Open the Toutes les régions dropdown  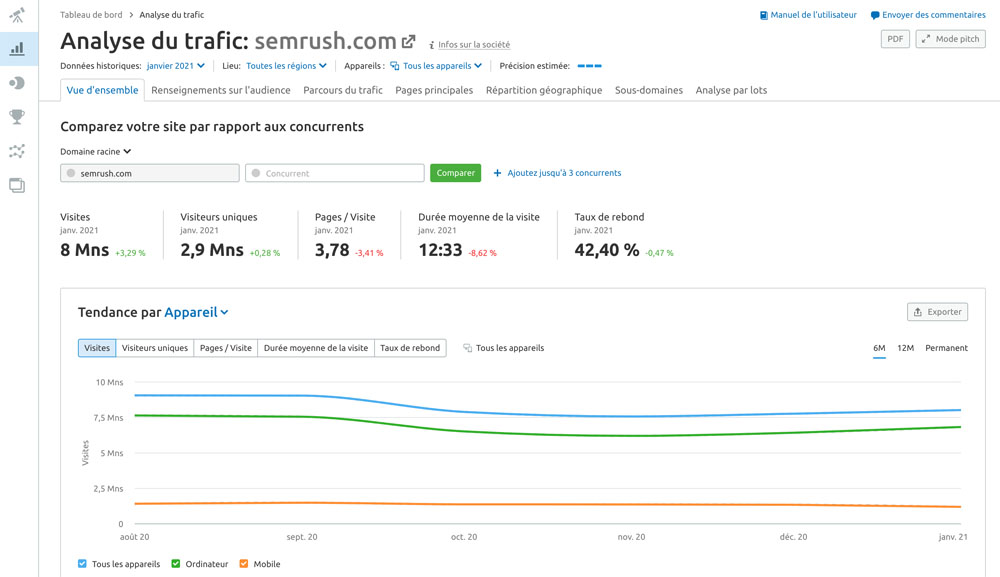[286, 66]
